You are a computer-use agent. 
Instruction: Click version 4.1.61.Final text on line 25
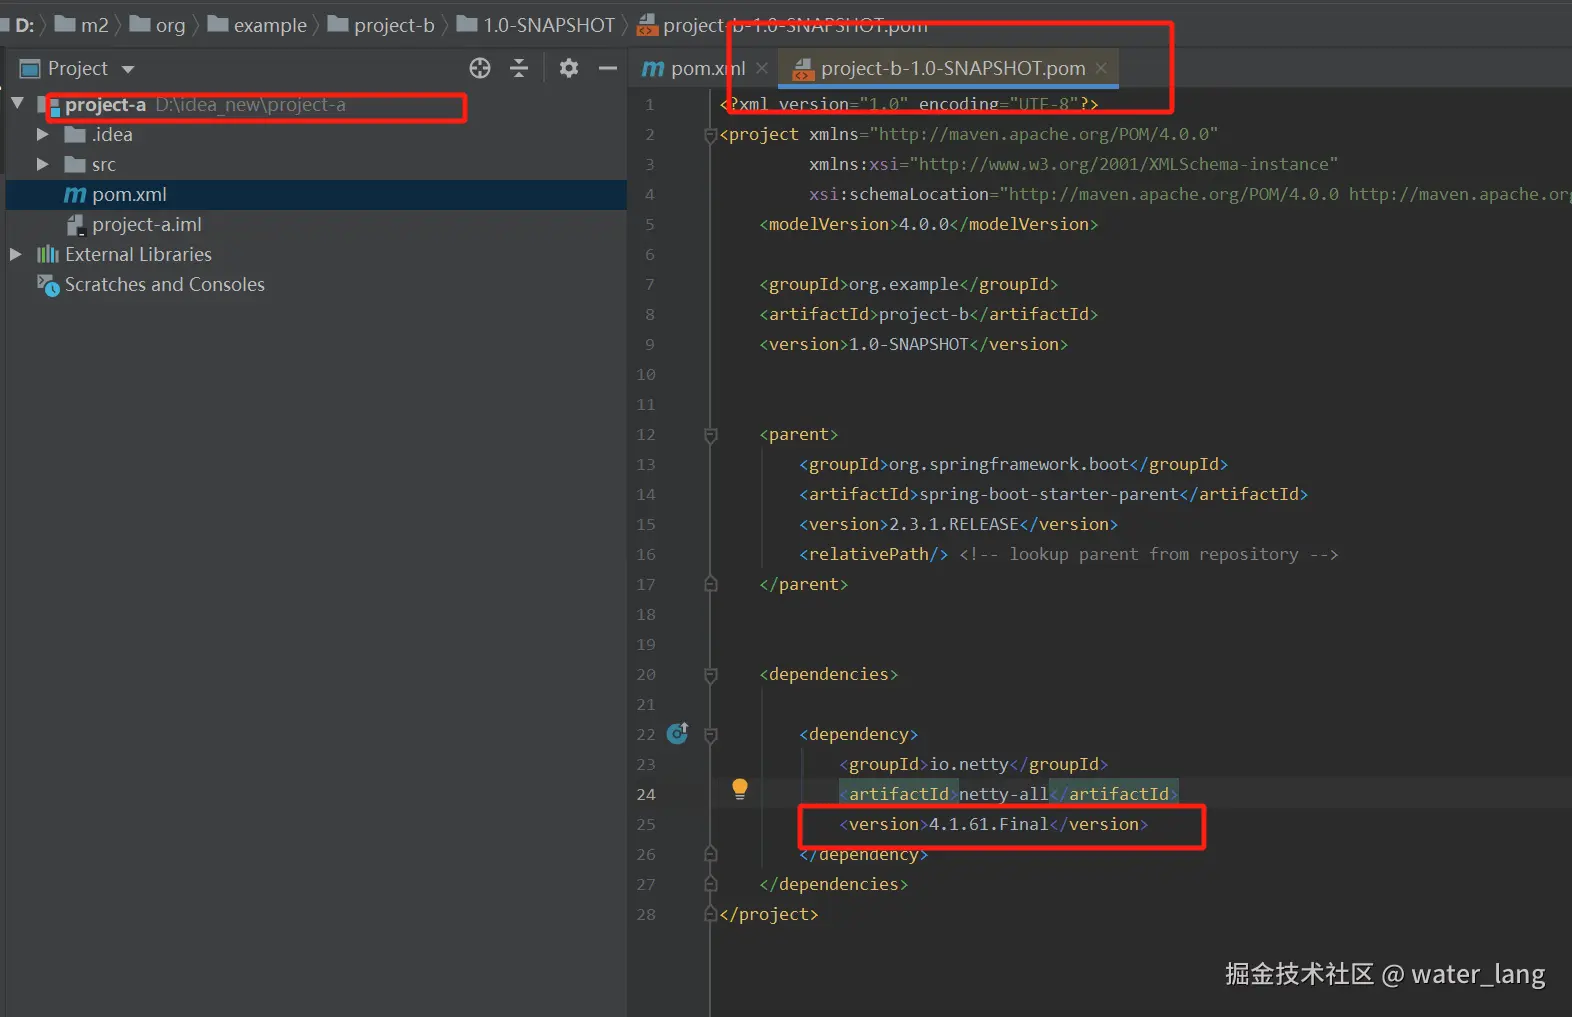click(x=989, y=824)
